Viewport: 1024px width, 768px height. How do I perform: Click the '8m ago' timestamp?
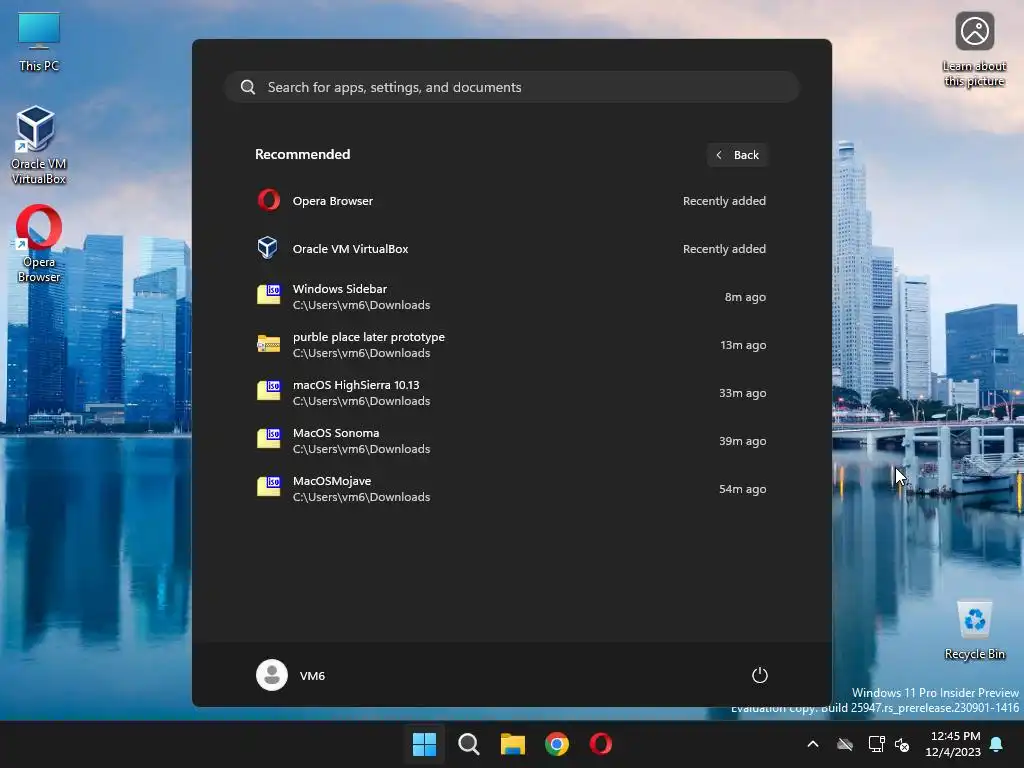745,296
